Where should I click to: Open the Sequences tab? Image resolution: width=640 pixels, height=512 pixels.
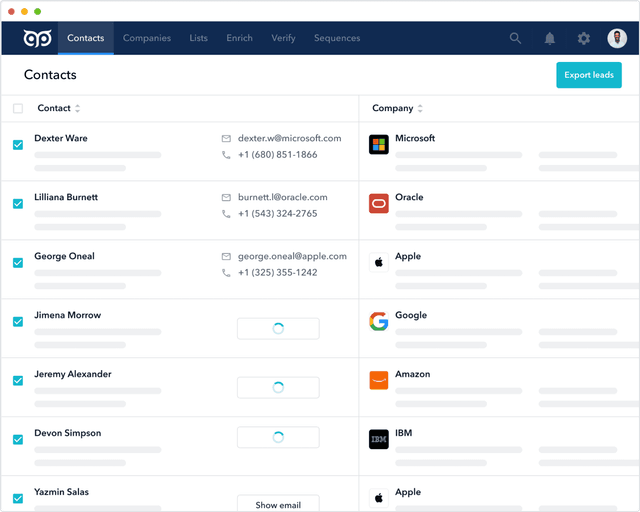(x=337, y=38)
